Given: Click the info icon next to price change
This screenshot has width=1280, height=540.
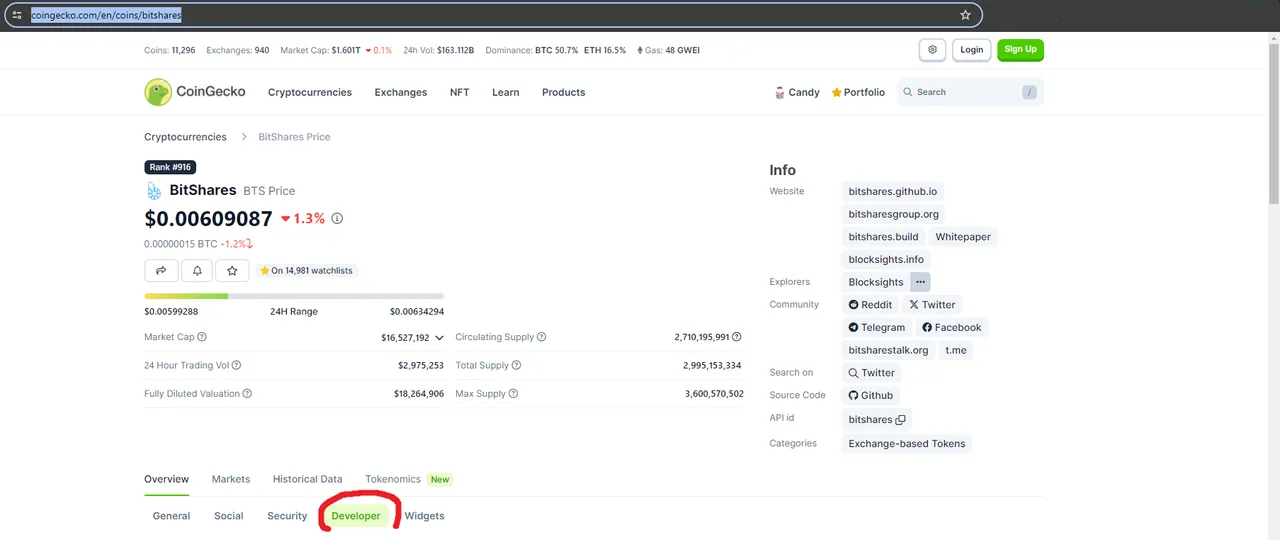Looking at the screenshot, I should pos(337,218).
